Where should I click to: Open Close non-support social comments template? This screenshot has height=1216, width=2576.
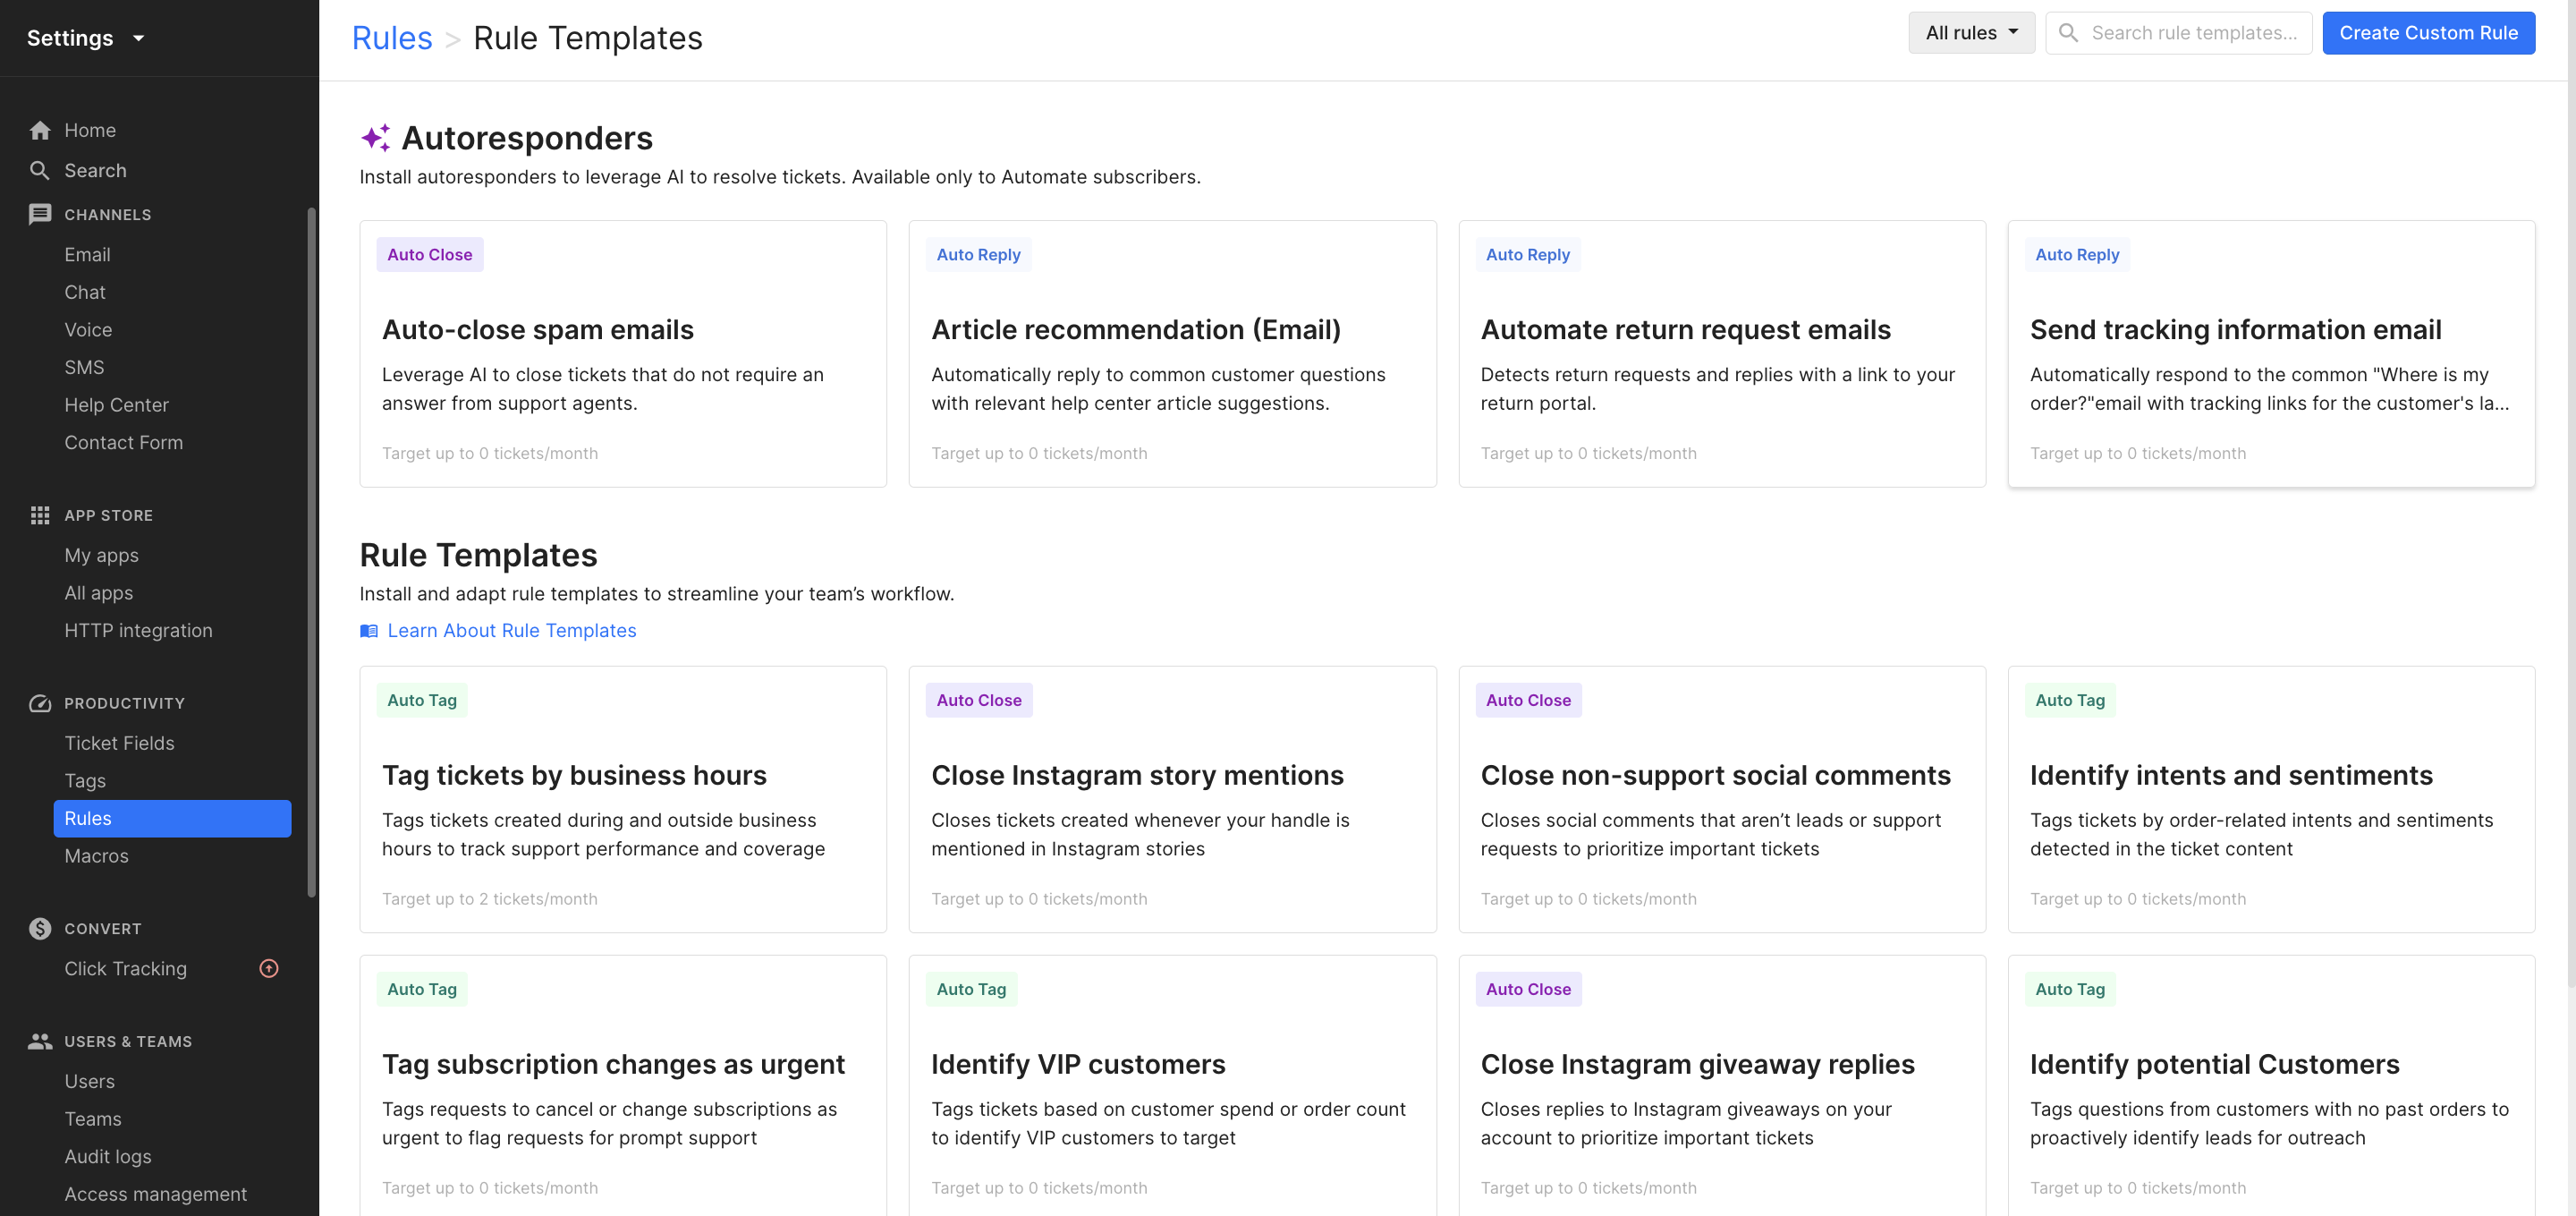click(x=1722, y=800)
